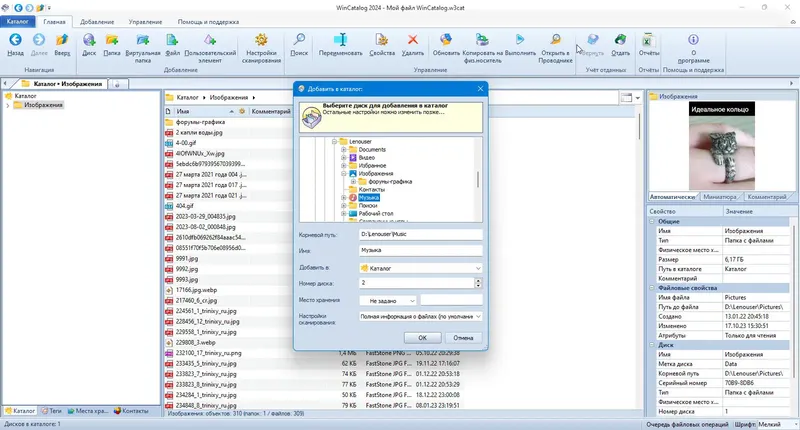Screen dimensions: 800x430
Task: Open the Добавить в Каталог dropdown
Action: [420, 268]
